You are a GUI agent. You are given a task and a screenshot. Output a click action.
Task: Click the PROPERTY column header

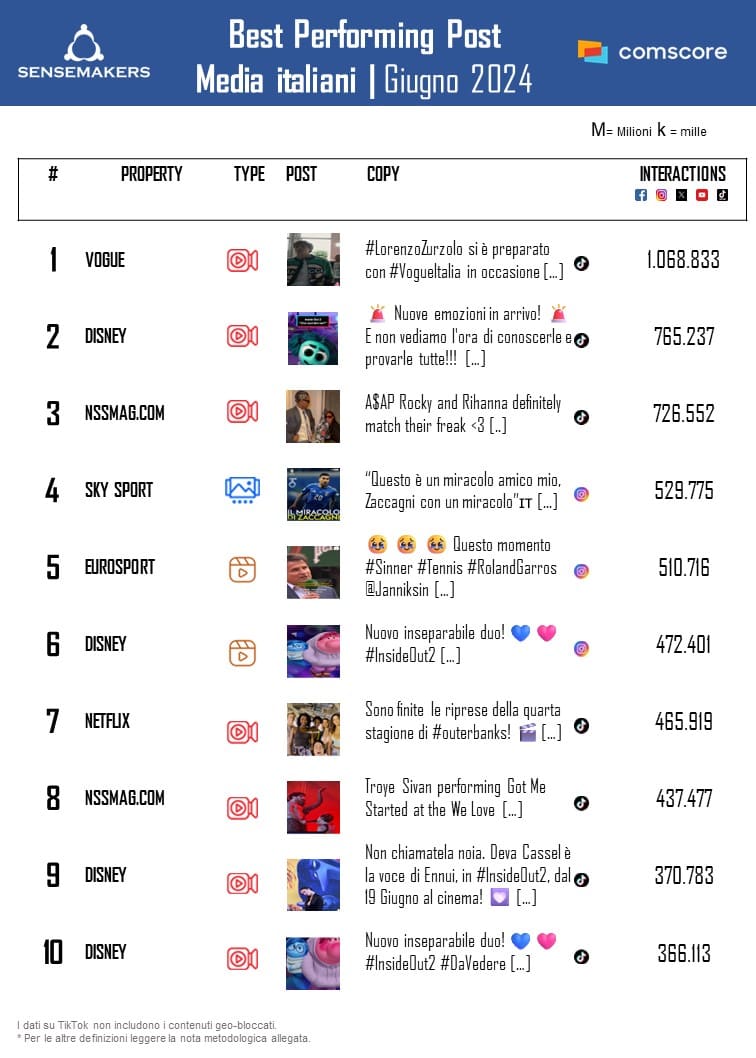click(151, 174)
